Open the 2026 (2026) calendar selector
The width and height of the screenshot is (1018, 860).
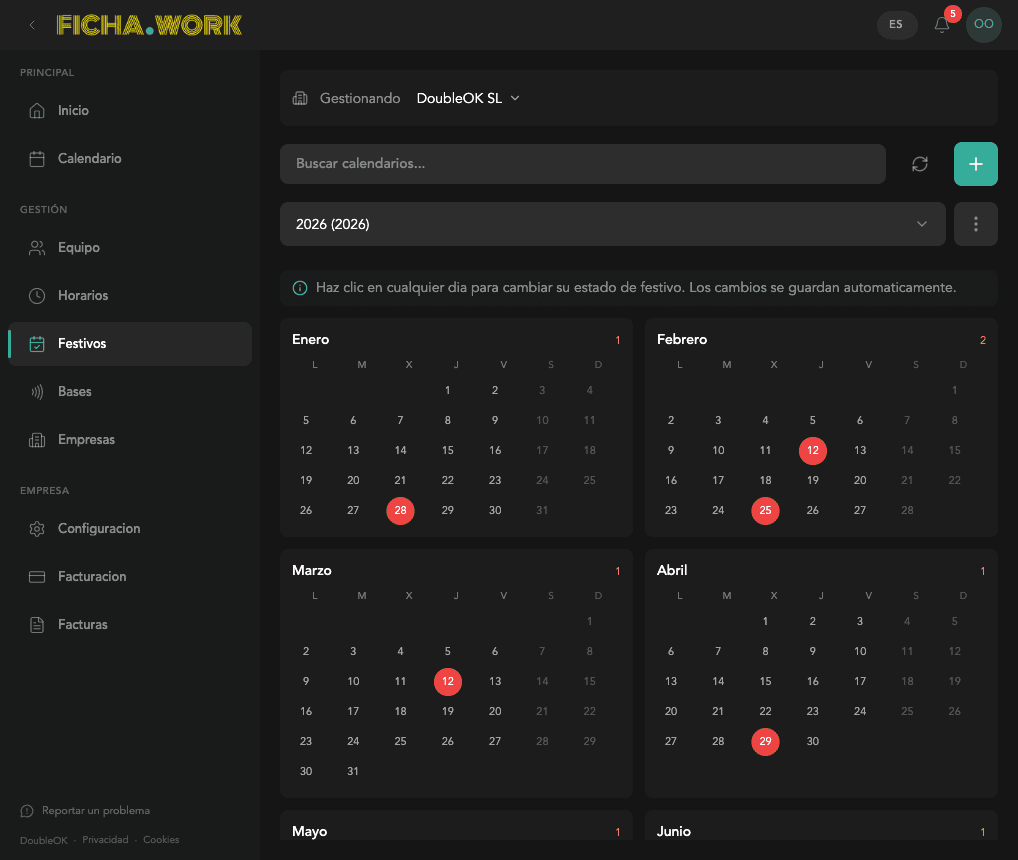click(x=612, y=224)
